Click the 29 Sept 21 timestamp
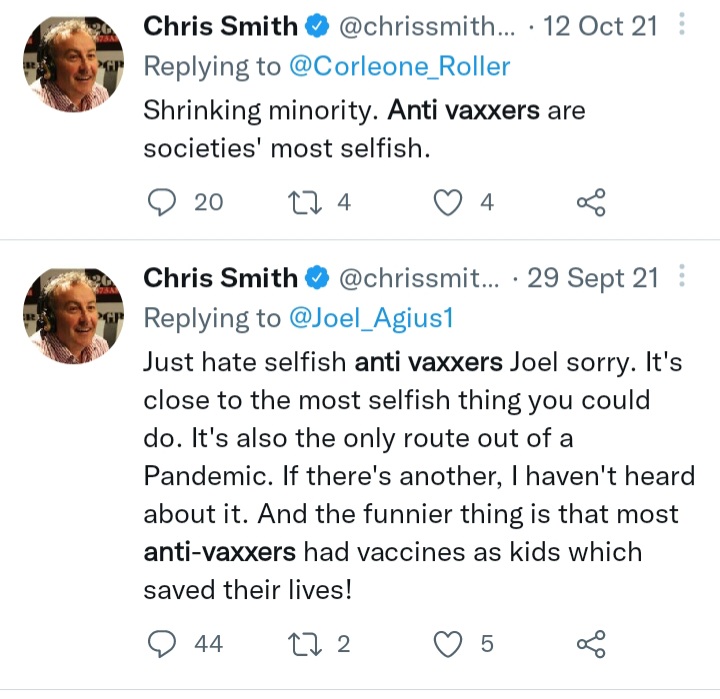 point(592,278)
